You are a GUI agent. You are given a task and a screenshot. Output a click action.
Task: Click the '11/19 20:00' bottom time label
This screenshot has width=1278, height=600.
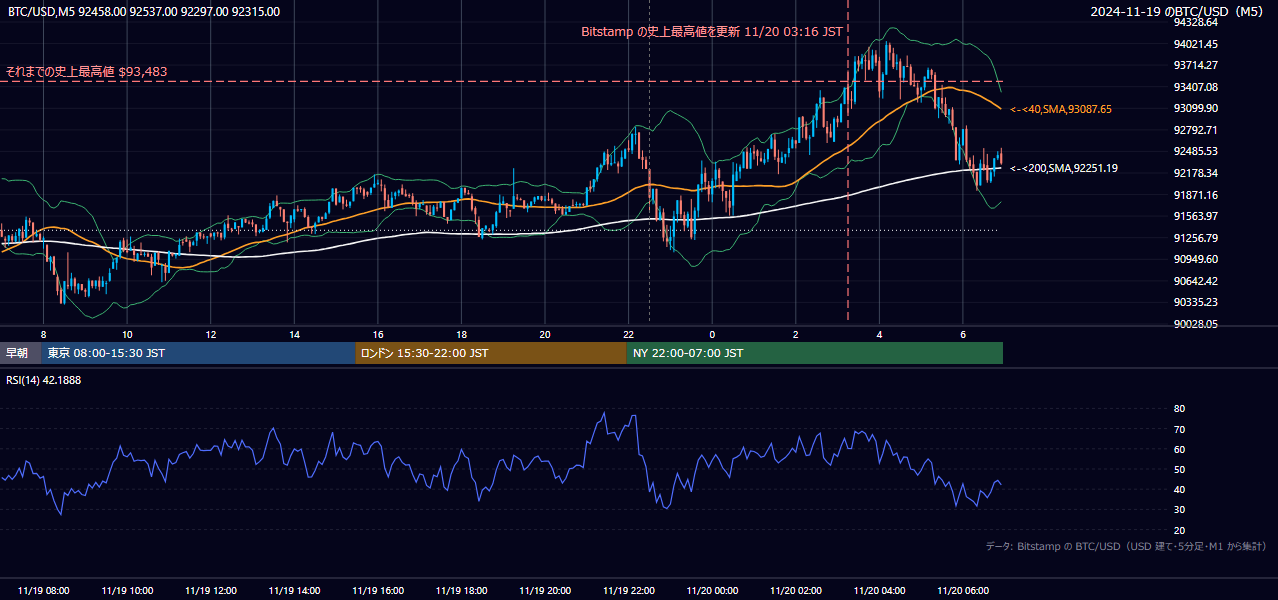[x=545, y=591]
